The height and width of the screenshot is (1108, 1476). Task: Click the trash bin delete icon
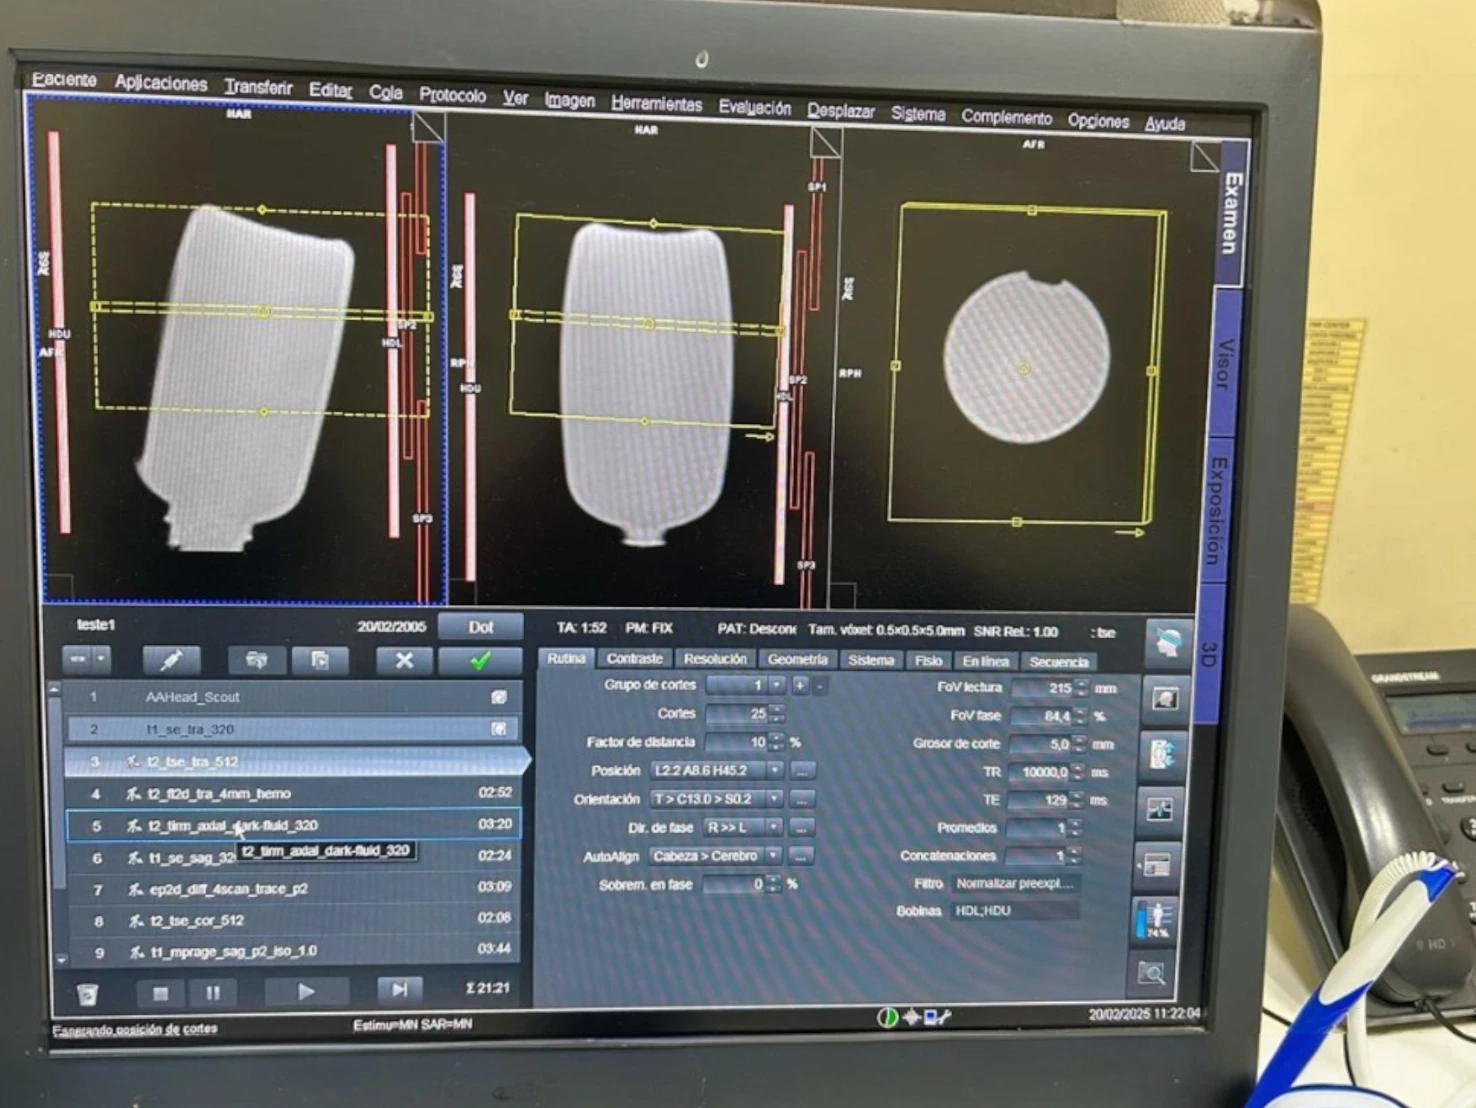[x=88, y=994]
